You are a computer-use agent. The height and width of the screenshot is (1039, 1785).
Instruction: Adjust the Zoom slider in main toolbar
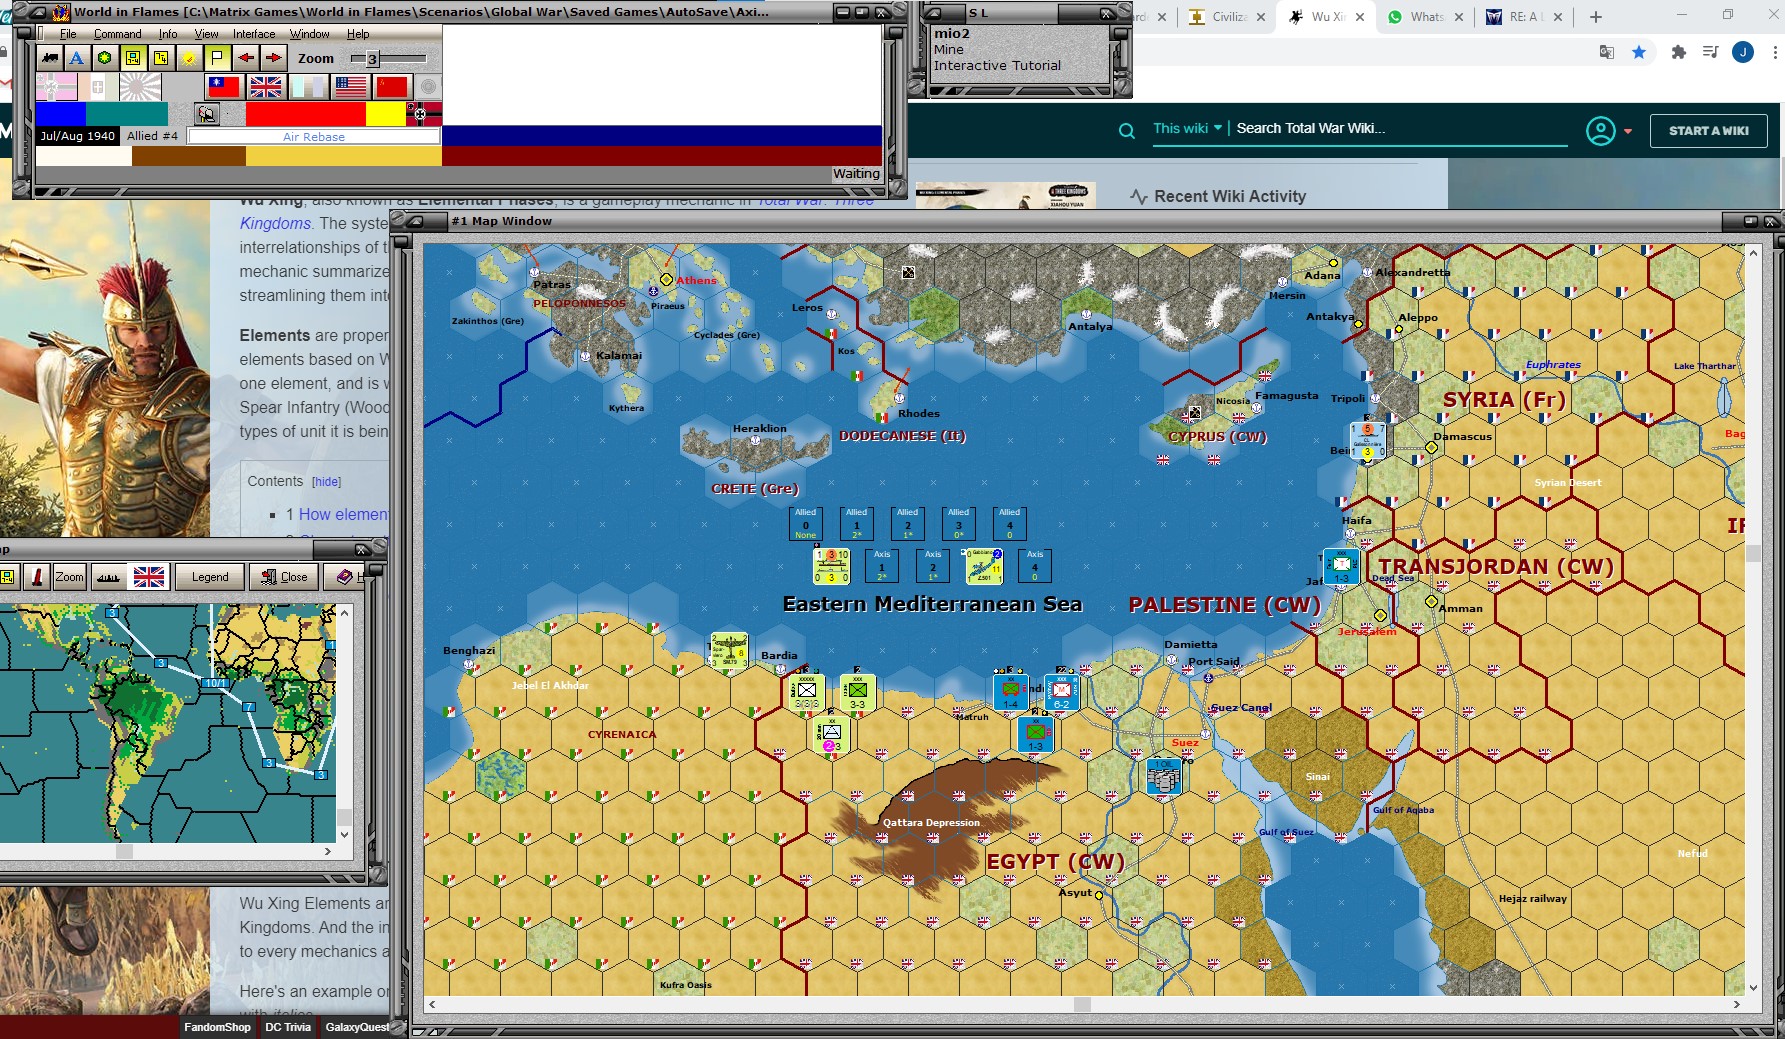pos(372,59)
